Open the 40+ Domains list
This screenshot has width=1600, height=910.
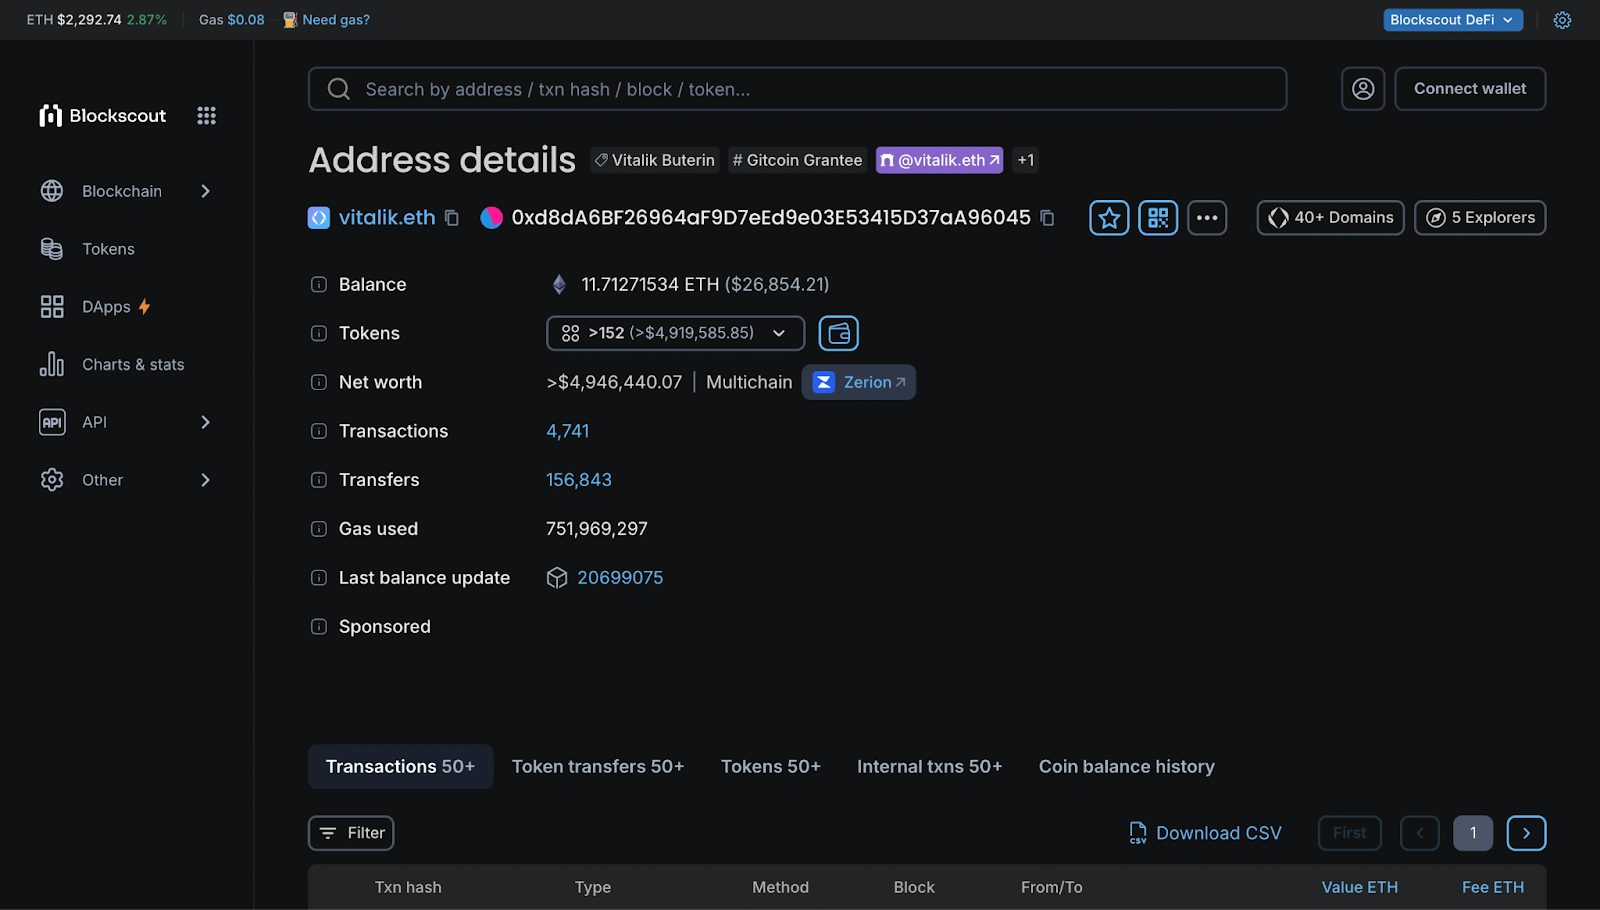click(x=1331, y=218)
